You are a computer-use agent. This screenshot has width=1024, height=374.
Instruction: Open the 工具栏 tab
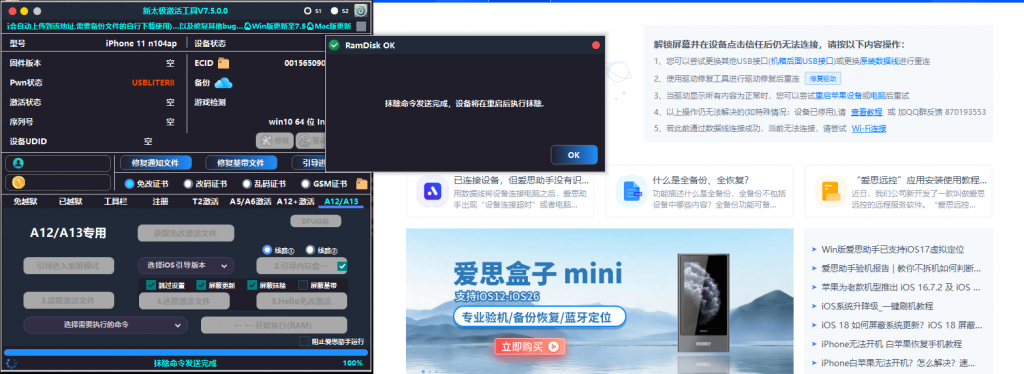(x=116, y=202)
